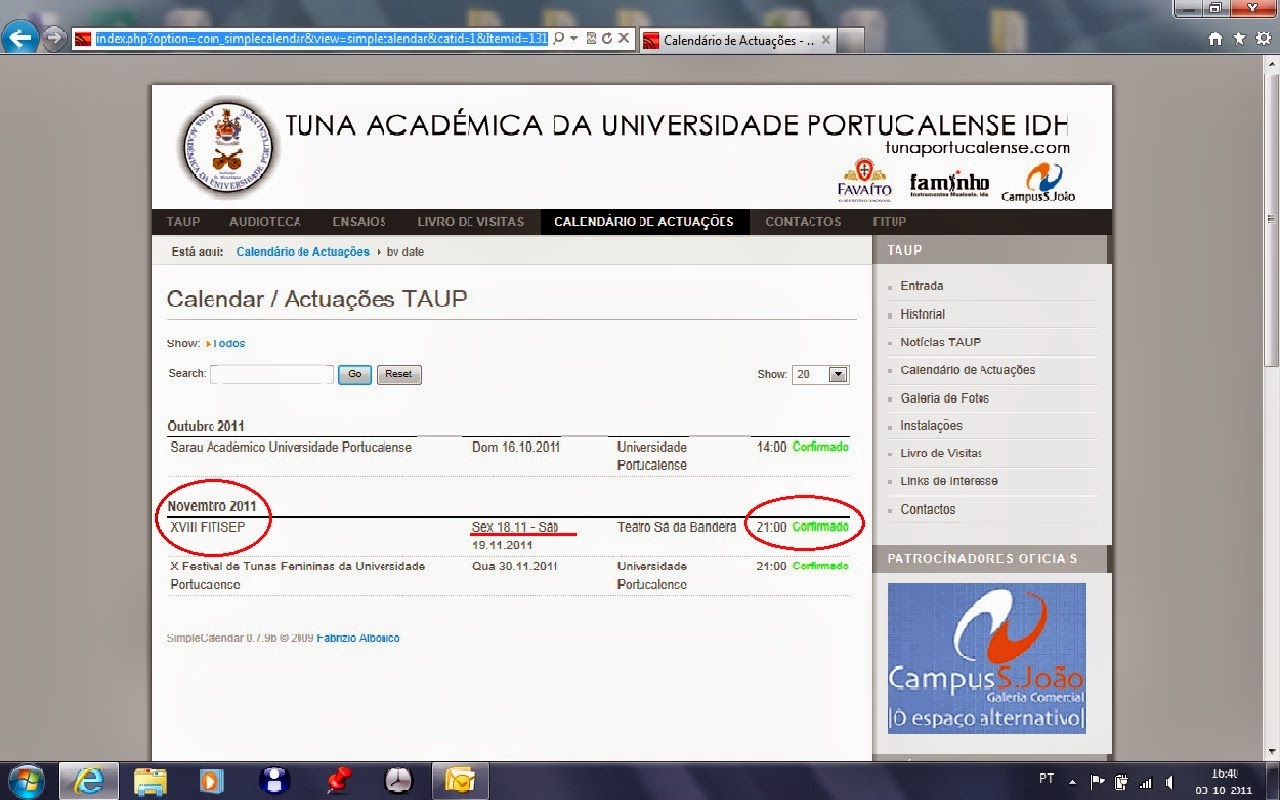Open the media player taskbar icon
1280x800 pixels.
click(x=212, y=780)
